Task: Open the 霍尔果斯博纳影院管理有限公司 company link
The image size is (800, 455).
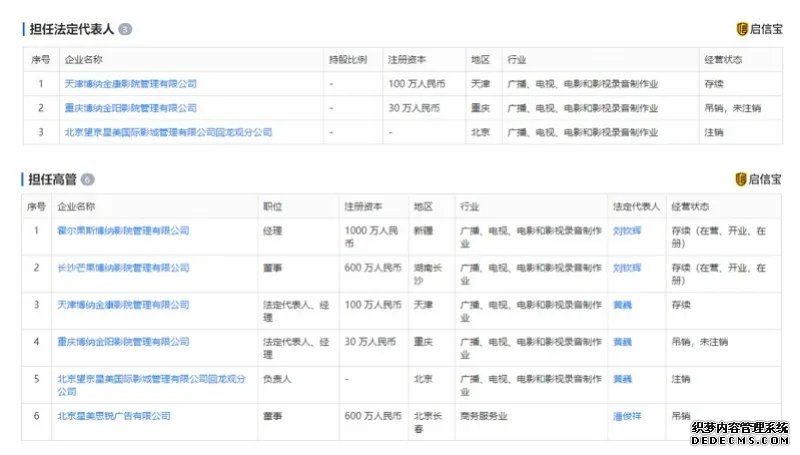Action: 123,231
